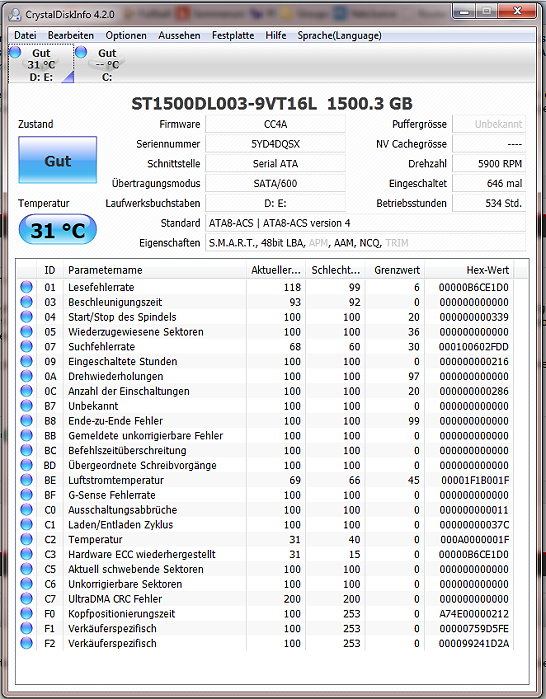546x699 pixels.
Task: Click status orb of Unkorrigierbare Sektoren
Action: (x=26, y=584)
